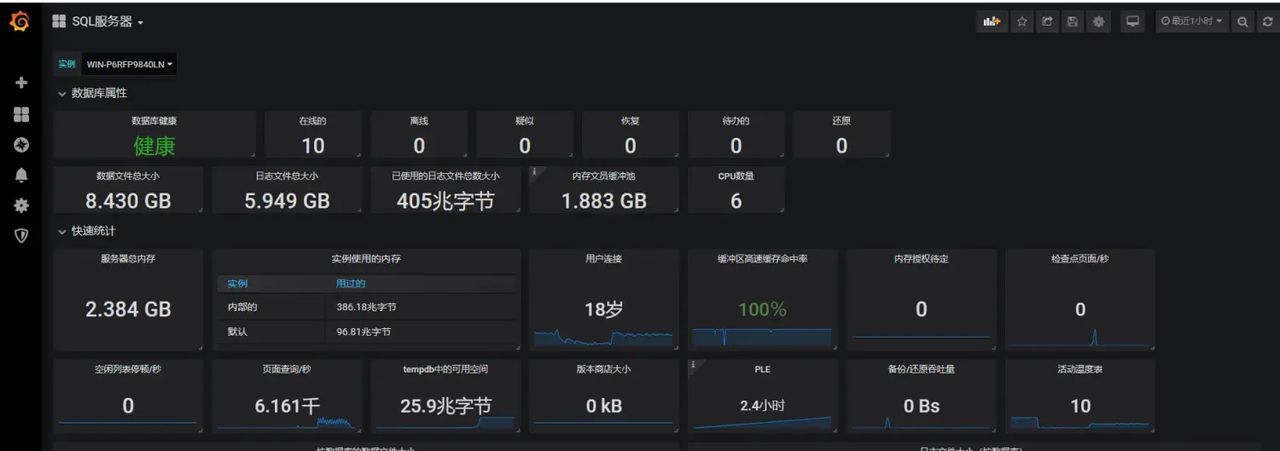The width and height of the screenshot is (1280, 451).
Task: Click the 空闲列表停顿/秒 panel title
Action: pos(128,368)
